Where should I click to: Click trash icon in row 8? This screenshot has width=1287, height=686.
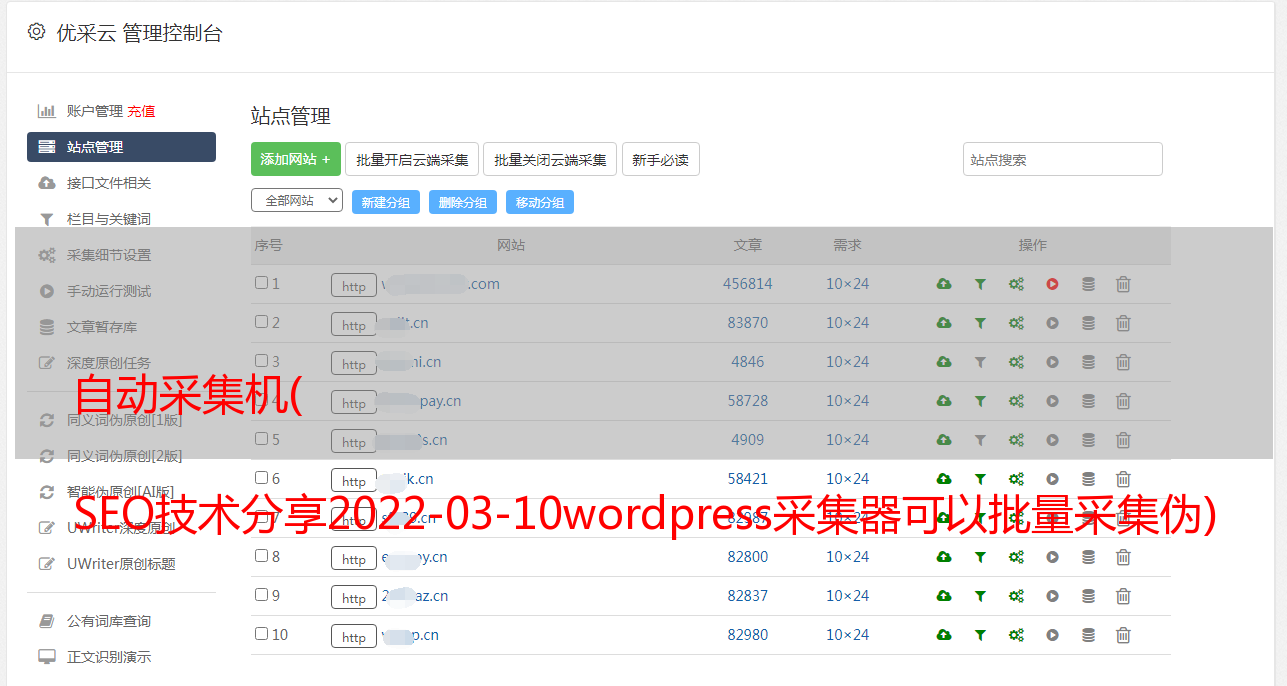coord(1123,557)
